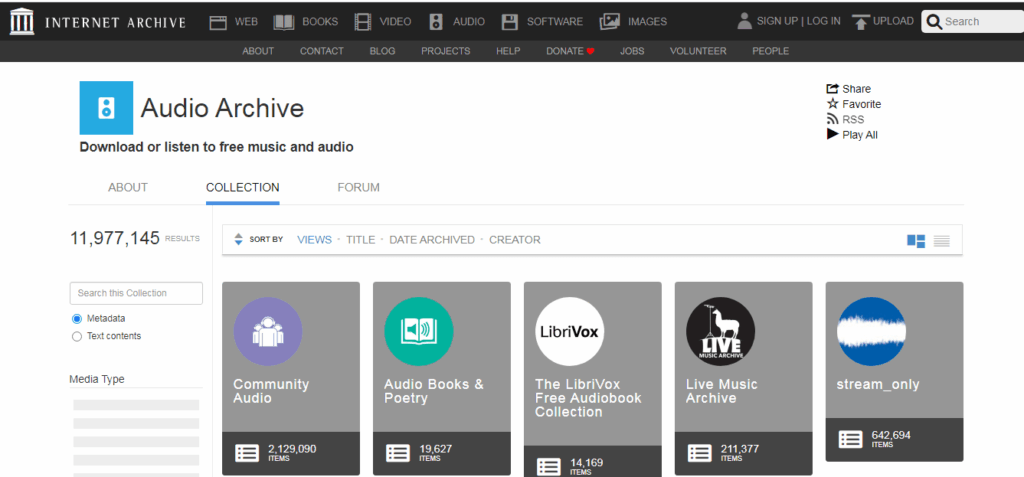This screenshot has width=1024, height=477.
Task: Open the Volunteer menu link
Action: tap(698, 51)
